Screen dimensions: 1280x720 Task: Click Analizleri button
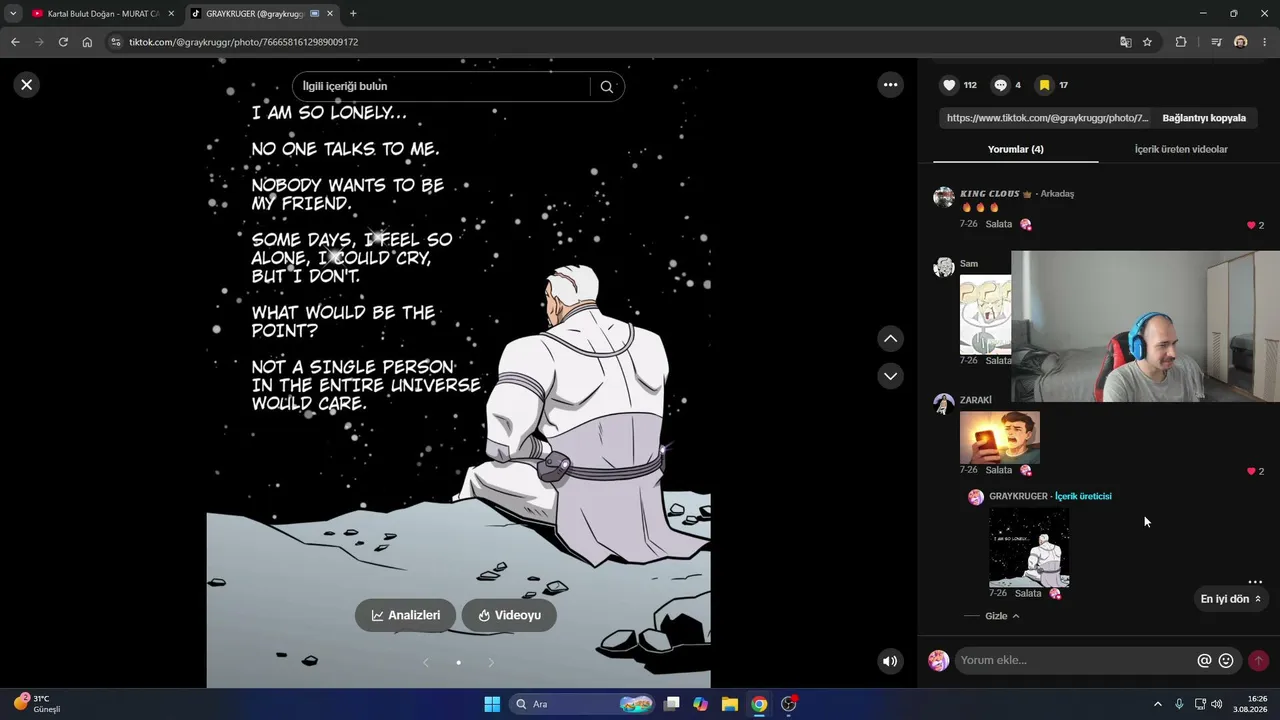(x=405, y=615)
